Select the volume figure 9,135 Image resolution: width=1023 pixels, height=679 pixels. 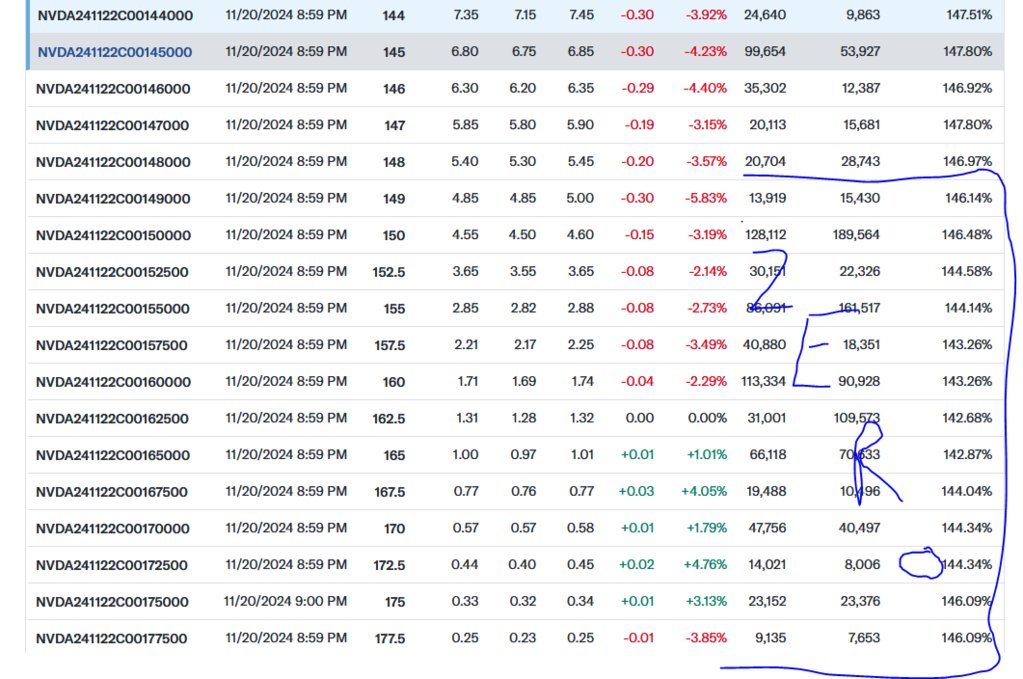[771, 638]
